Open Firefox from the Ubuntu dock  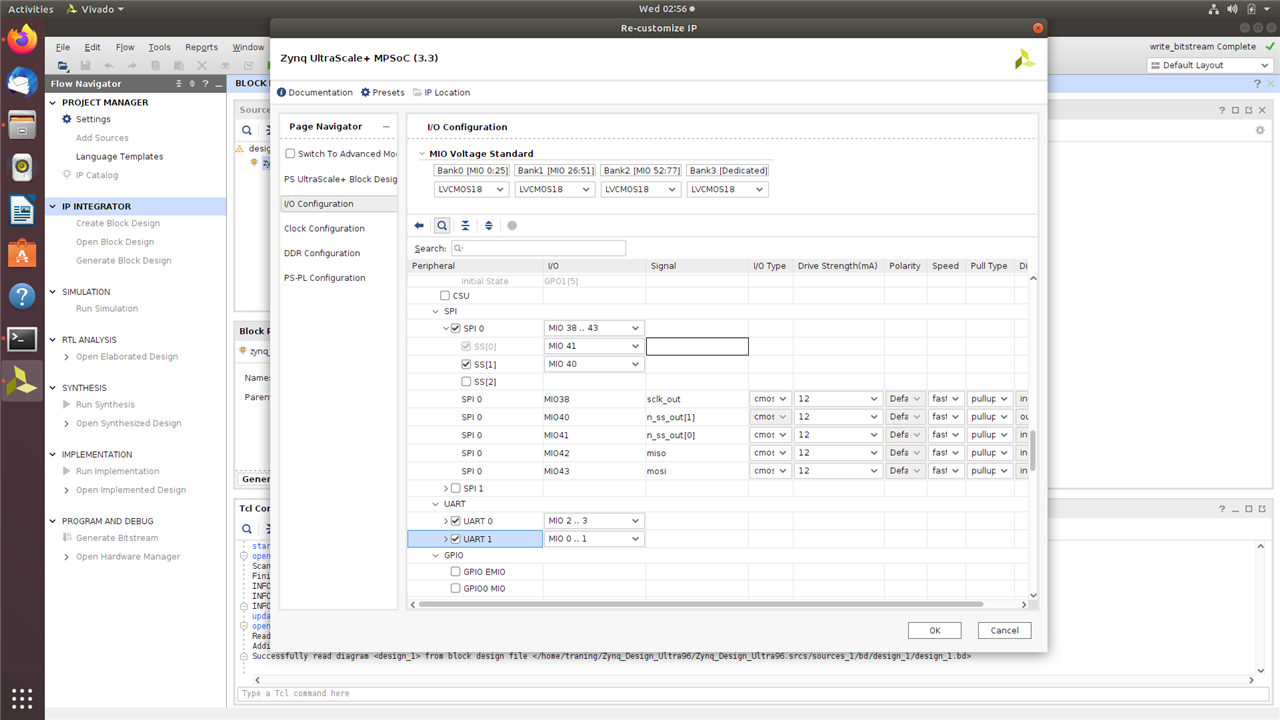coord(22,40)
